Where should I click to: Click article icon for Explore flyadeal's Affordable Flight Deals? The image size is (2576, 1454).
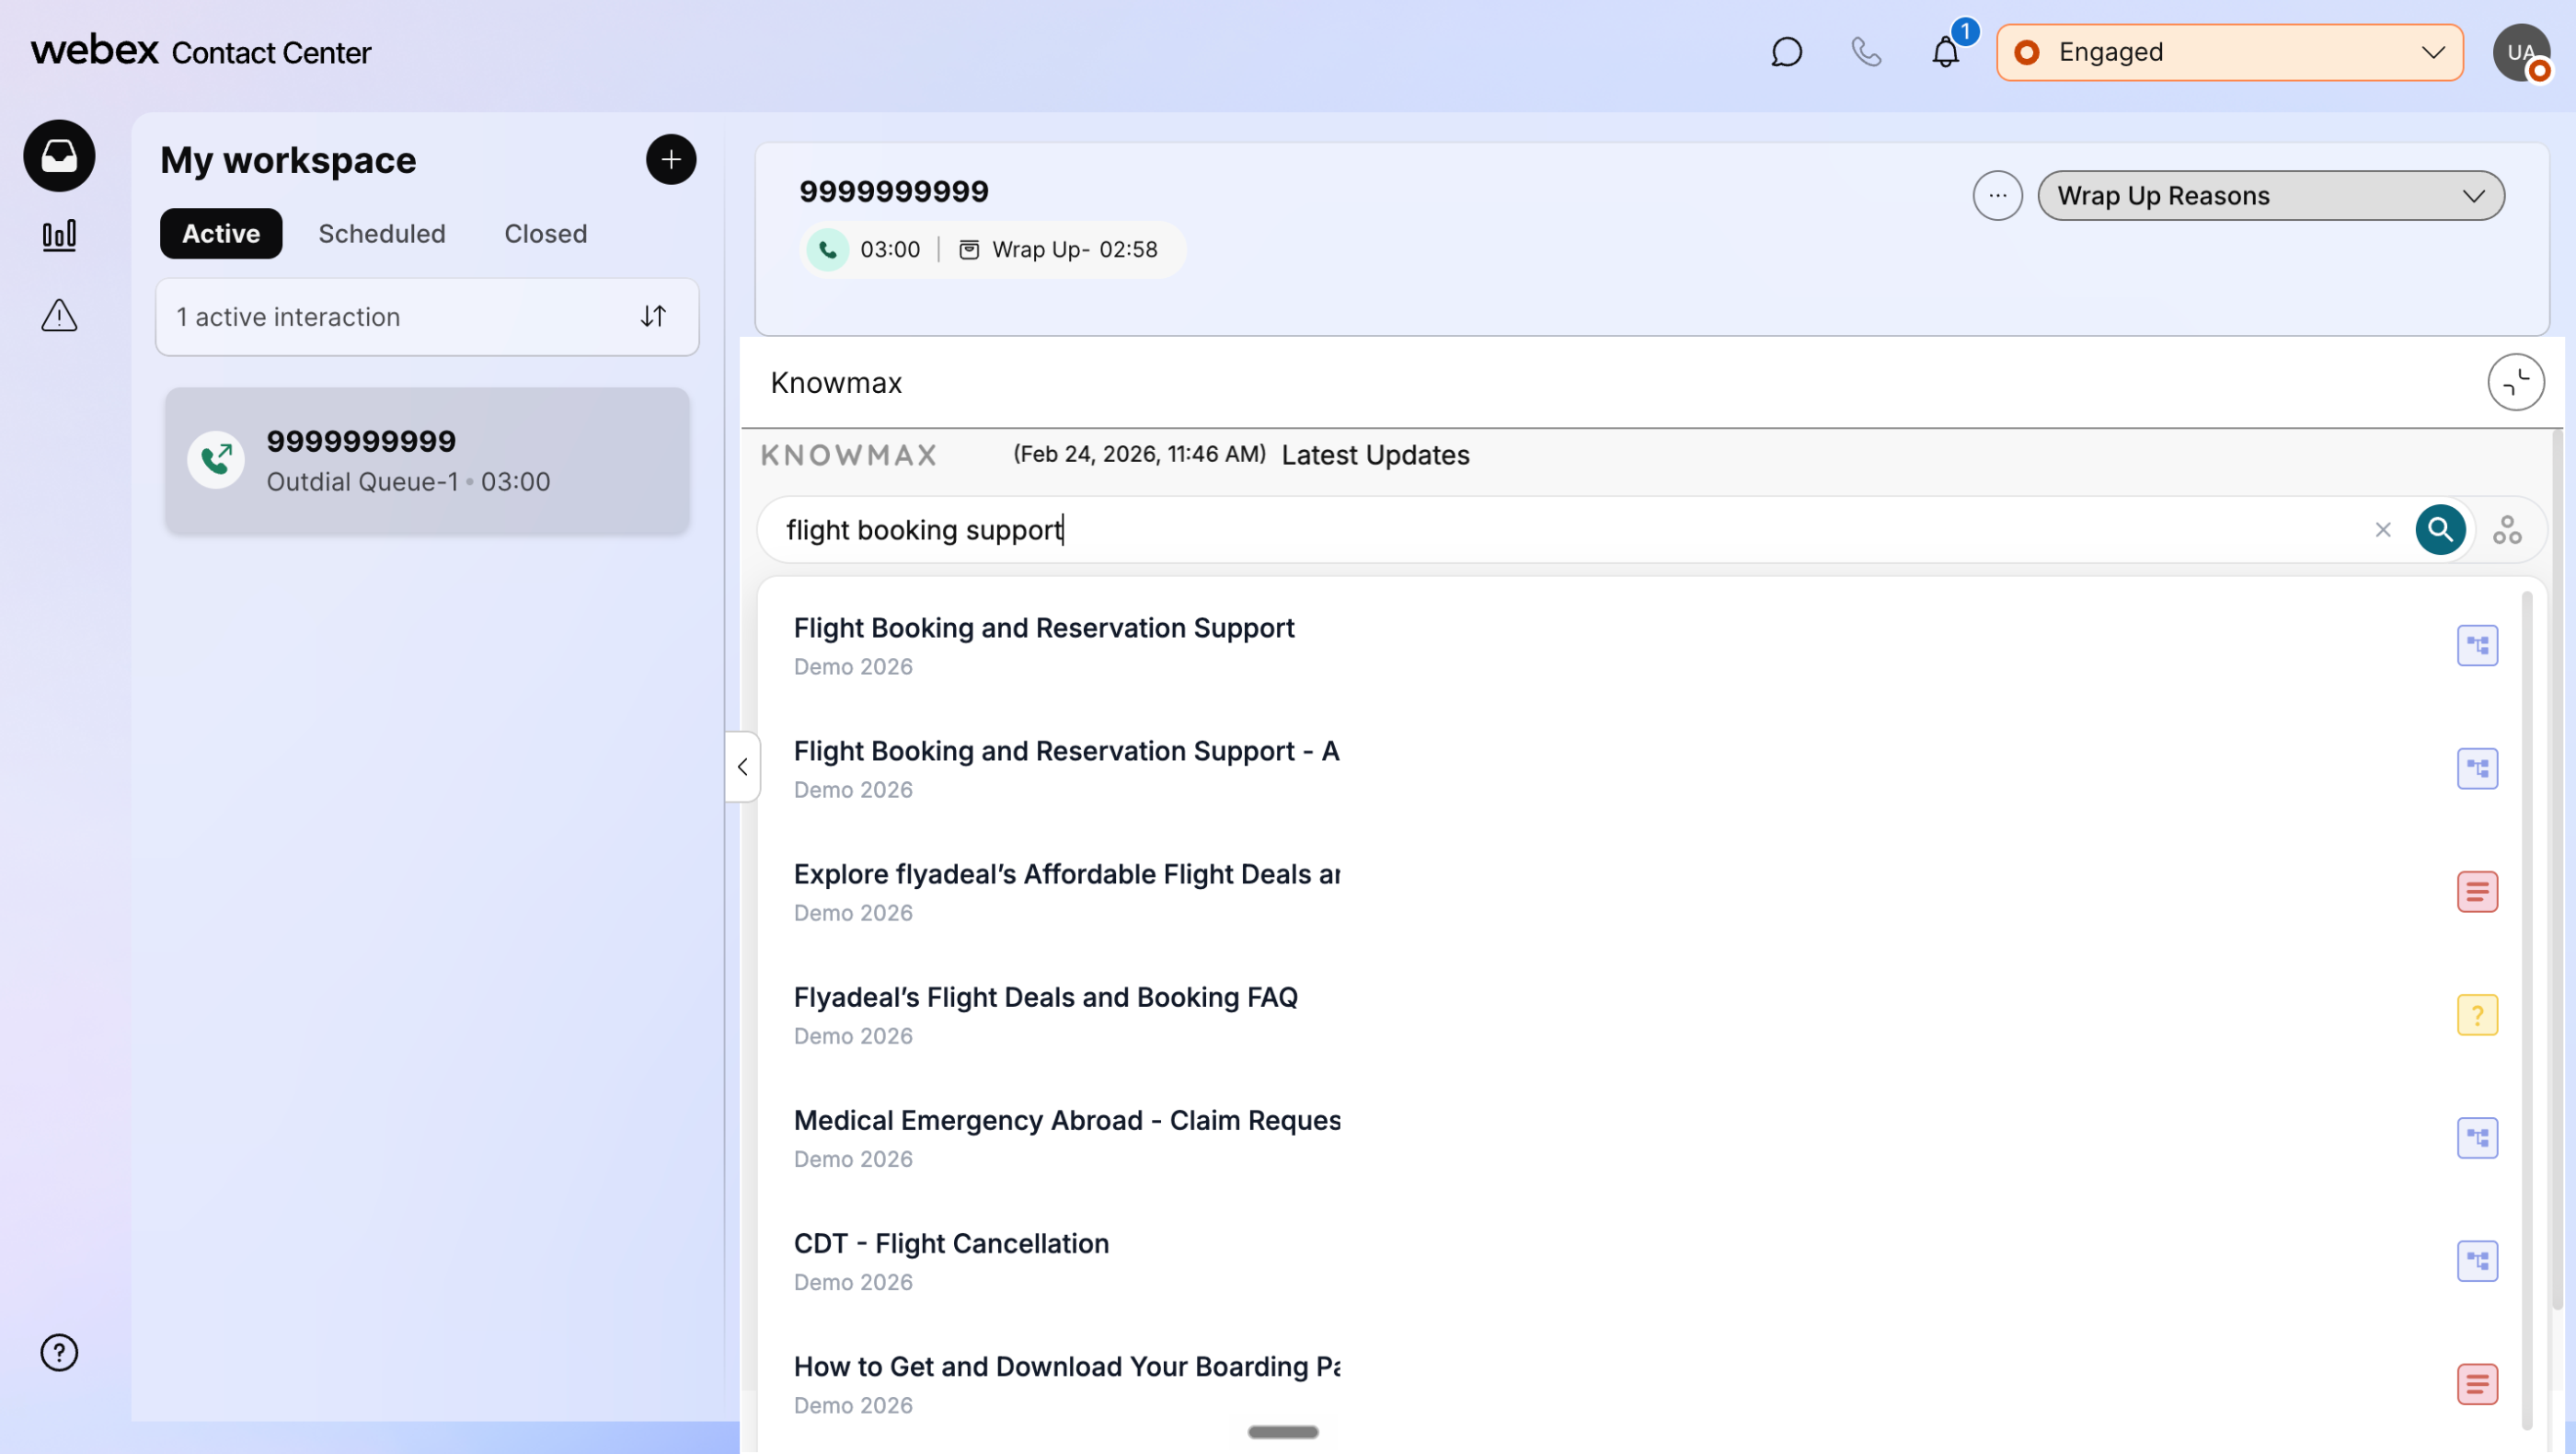(2477, 892)
